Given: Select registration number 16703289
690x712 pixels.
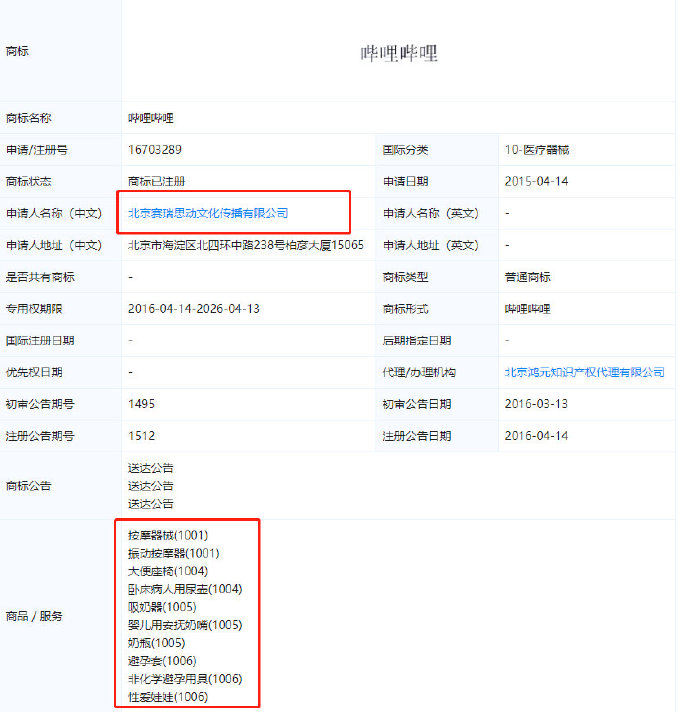Looking at the screenshot, I should point(155,149).
